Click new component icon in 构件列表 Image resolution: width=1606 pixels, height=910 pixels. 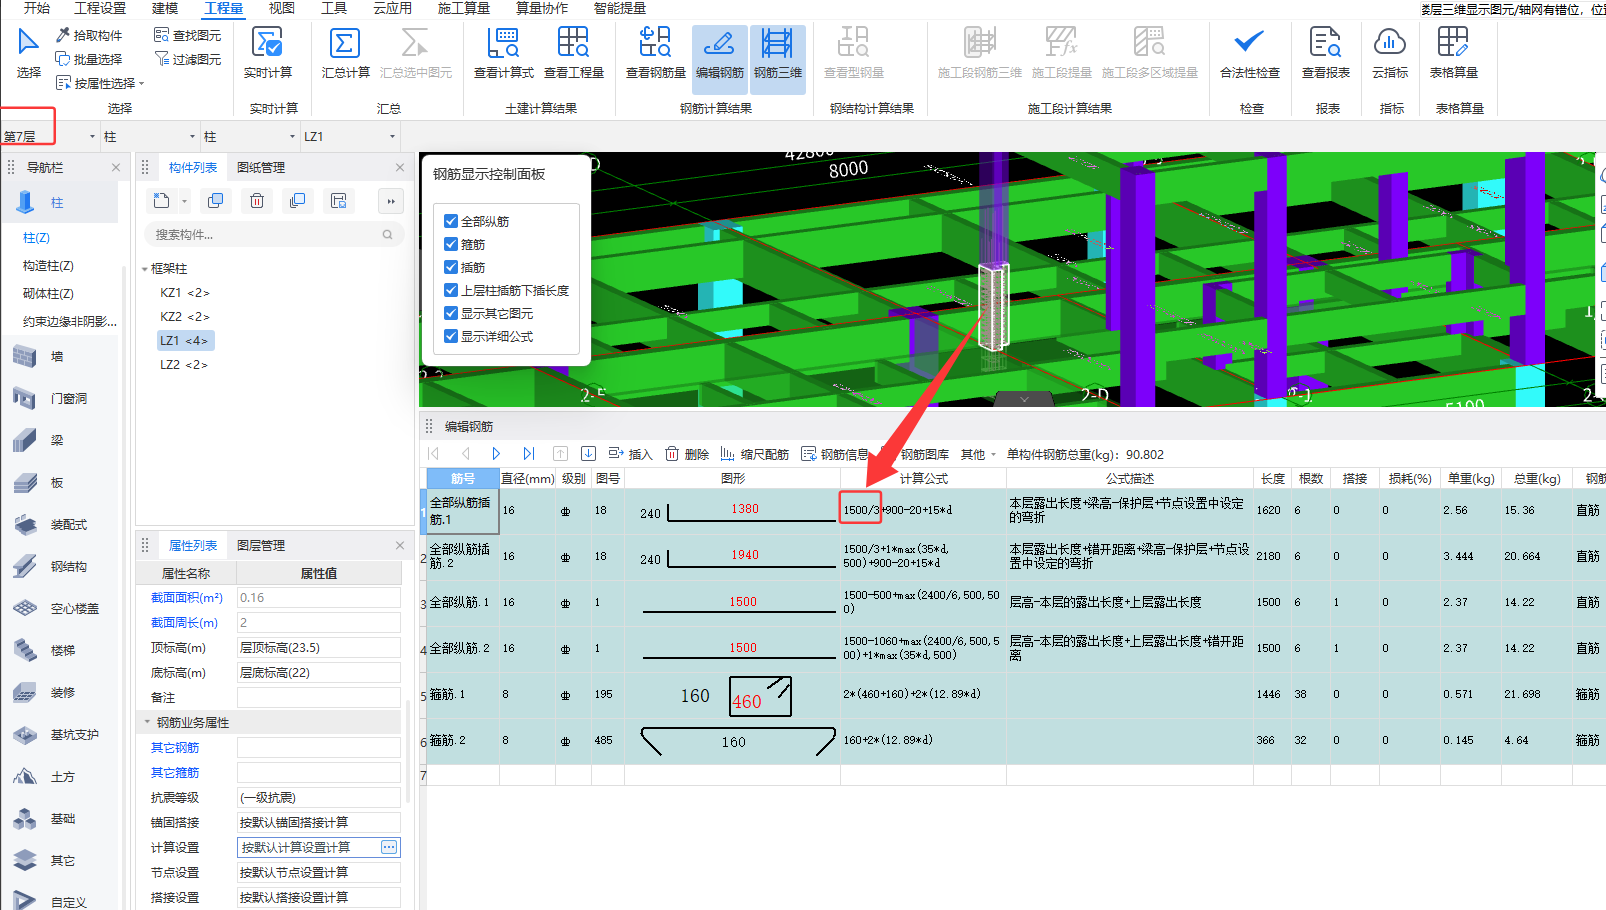click(x=161, y=201)
